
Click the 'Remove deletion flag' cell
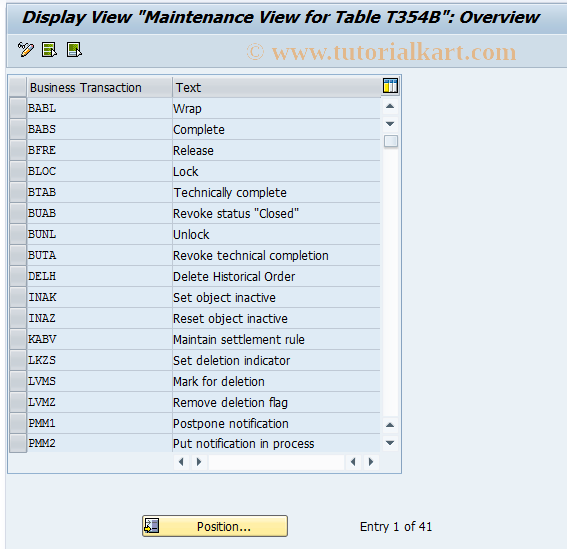(x=277, y=402)
